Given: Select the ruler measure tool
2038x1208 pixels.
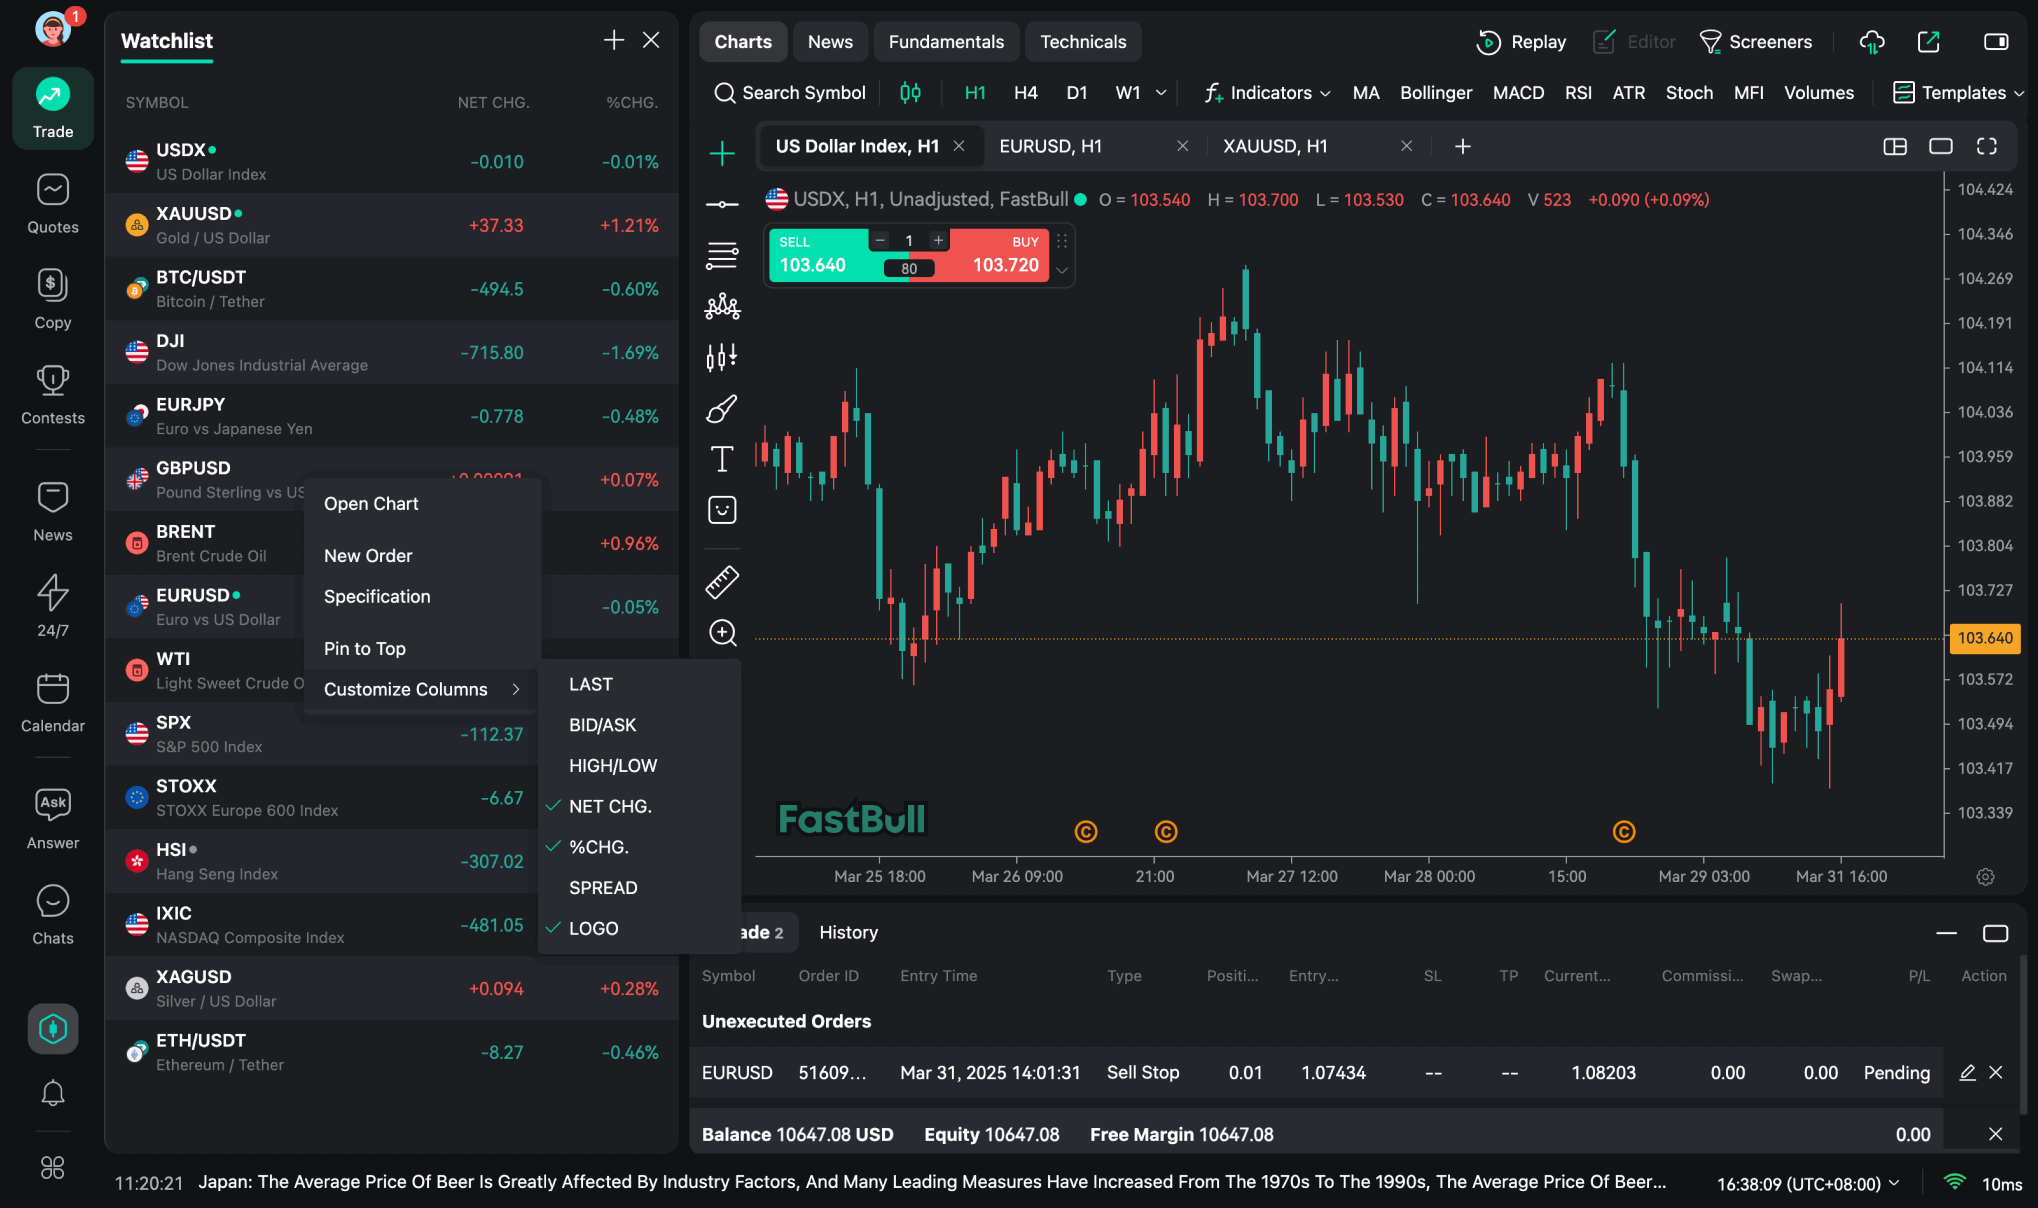Looking at the screenshot, I should [721, 582].
